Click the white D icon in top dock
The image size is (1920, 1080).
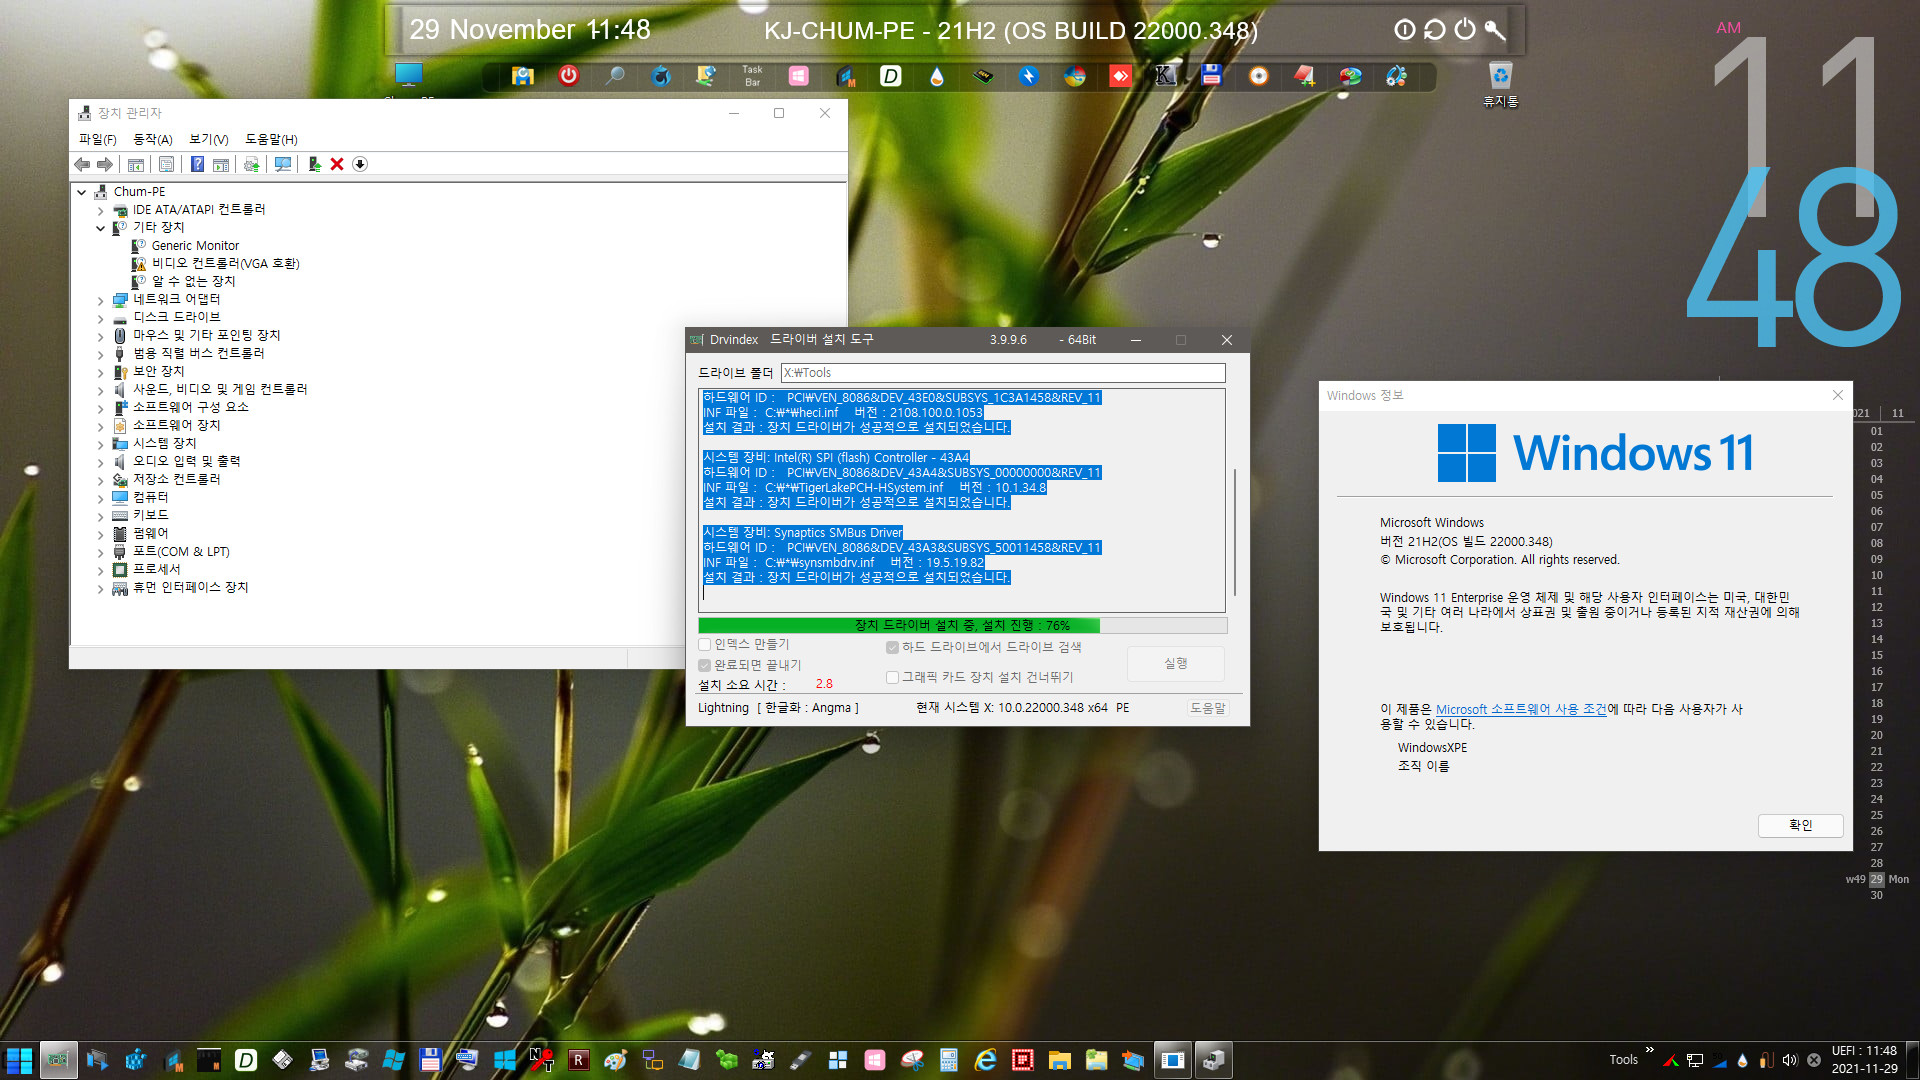(x=890, y=76)
